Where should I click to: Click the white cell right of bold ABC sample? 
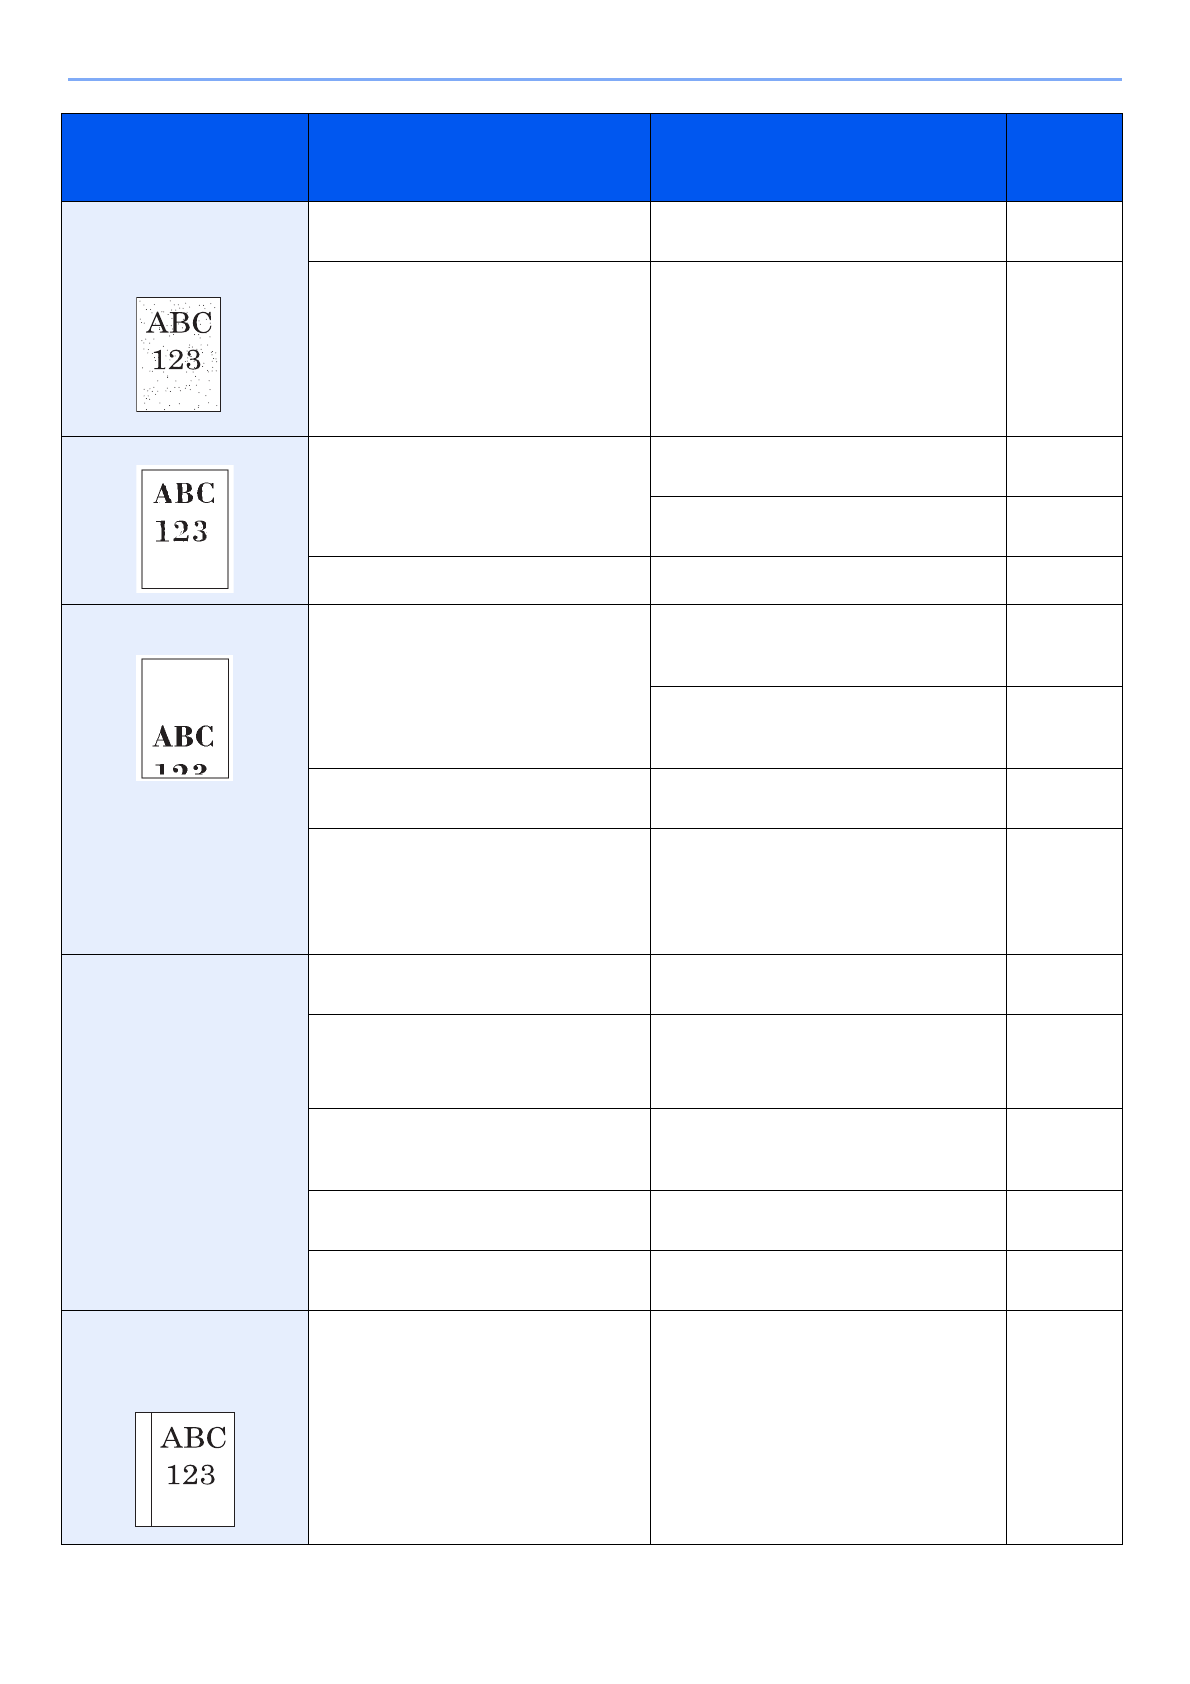pos(479,496)
